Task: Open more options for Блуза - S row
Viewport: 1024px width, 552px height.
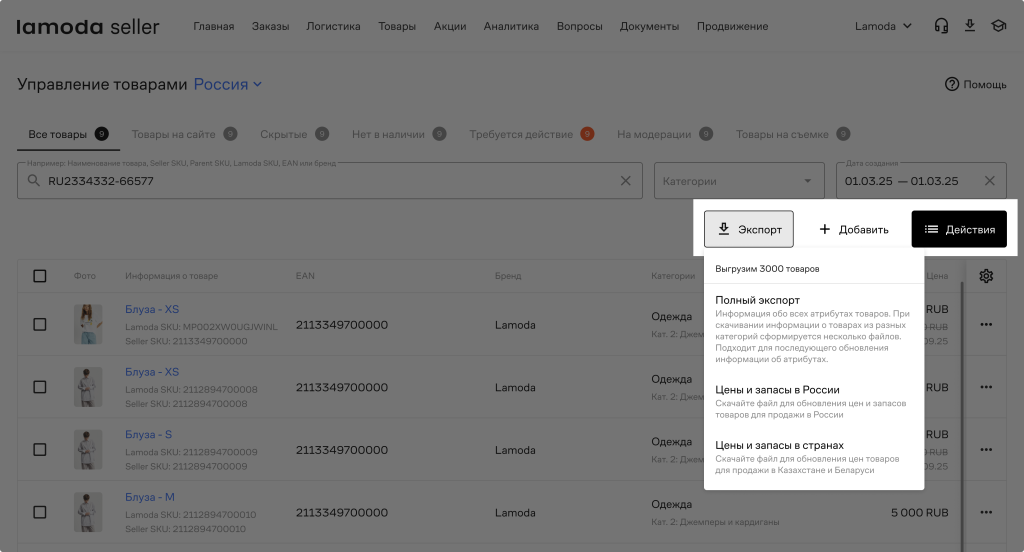Action: 986,450
